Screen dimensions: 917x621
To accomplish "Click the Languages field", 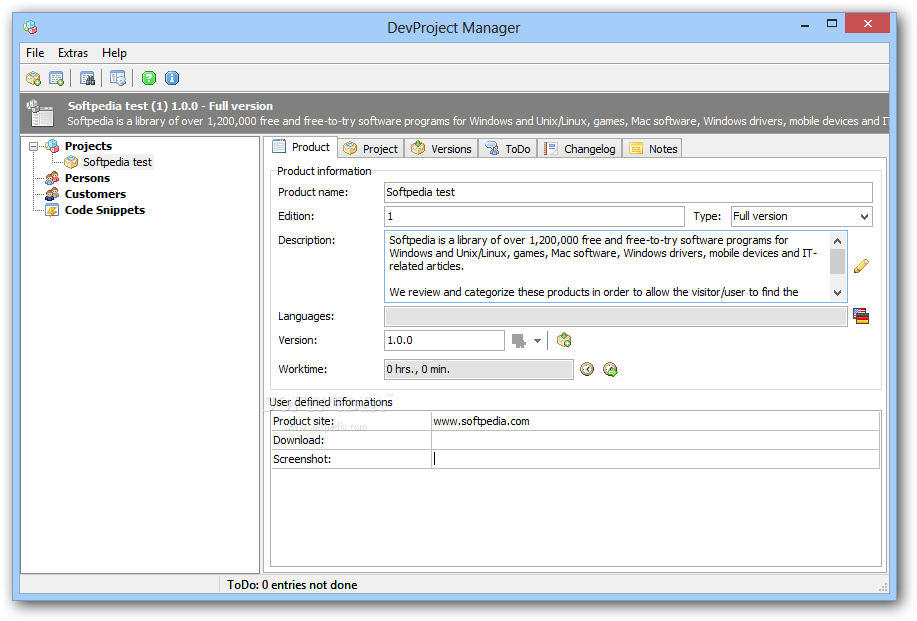I will (615, 316).
